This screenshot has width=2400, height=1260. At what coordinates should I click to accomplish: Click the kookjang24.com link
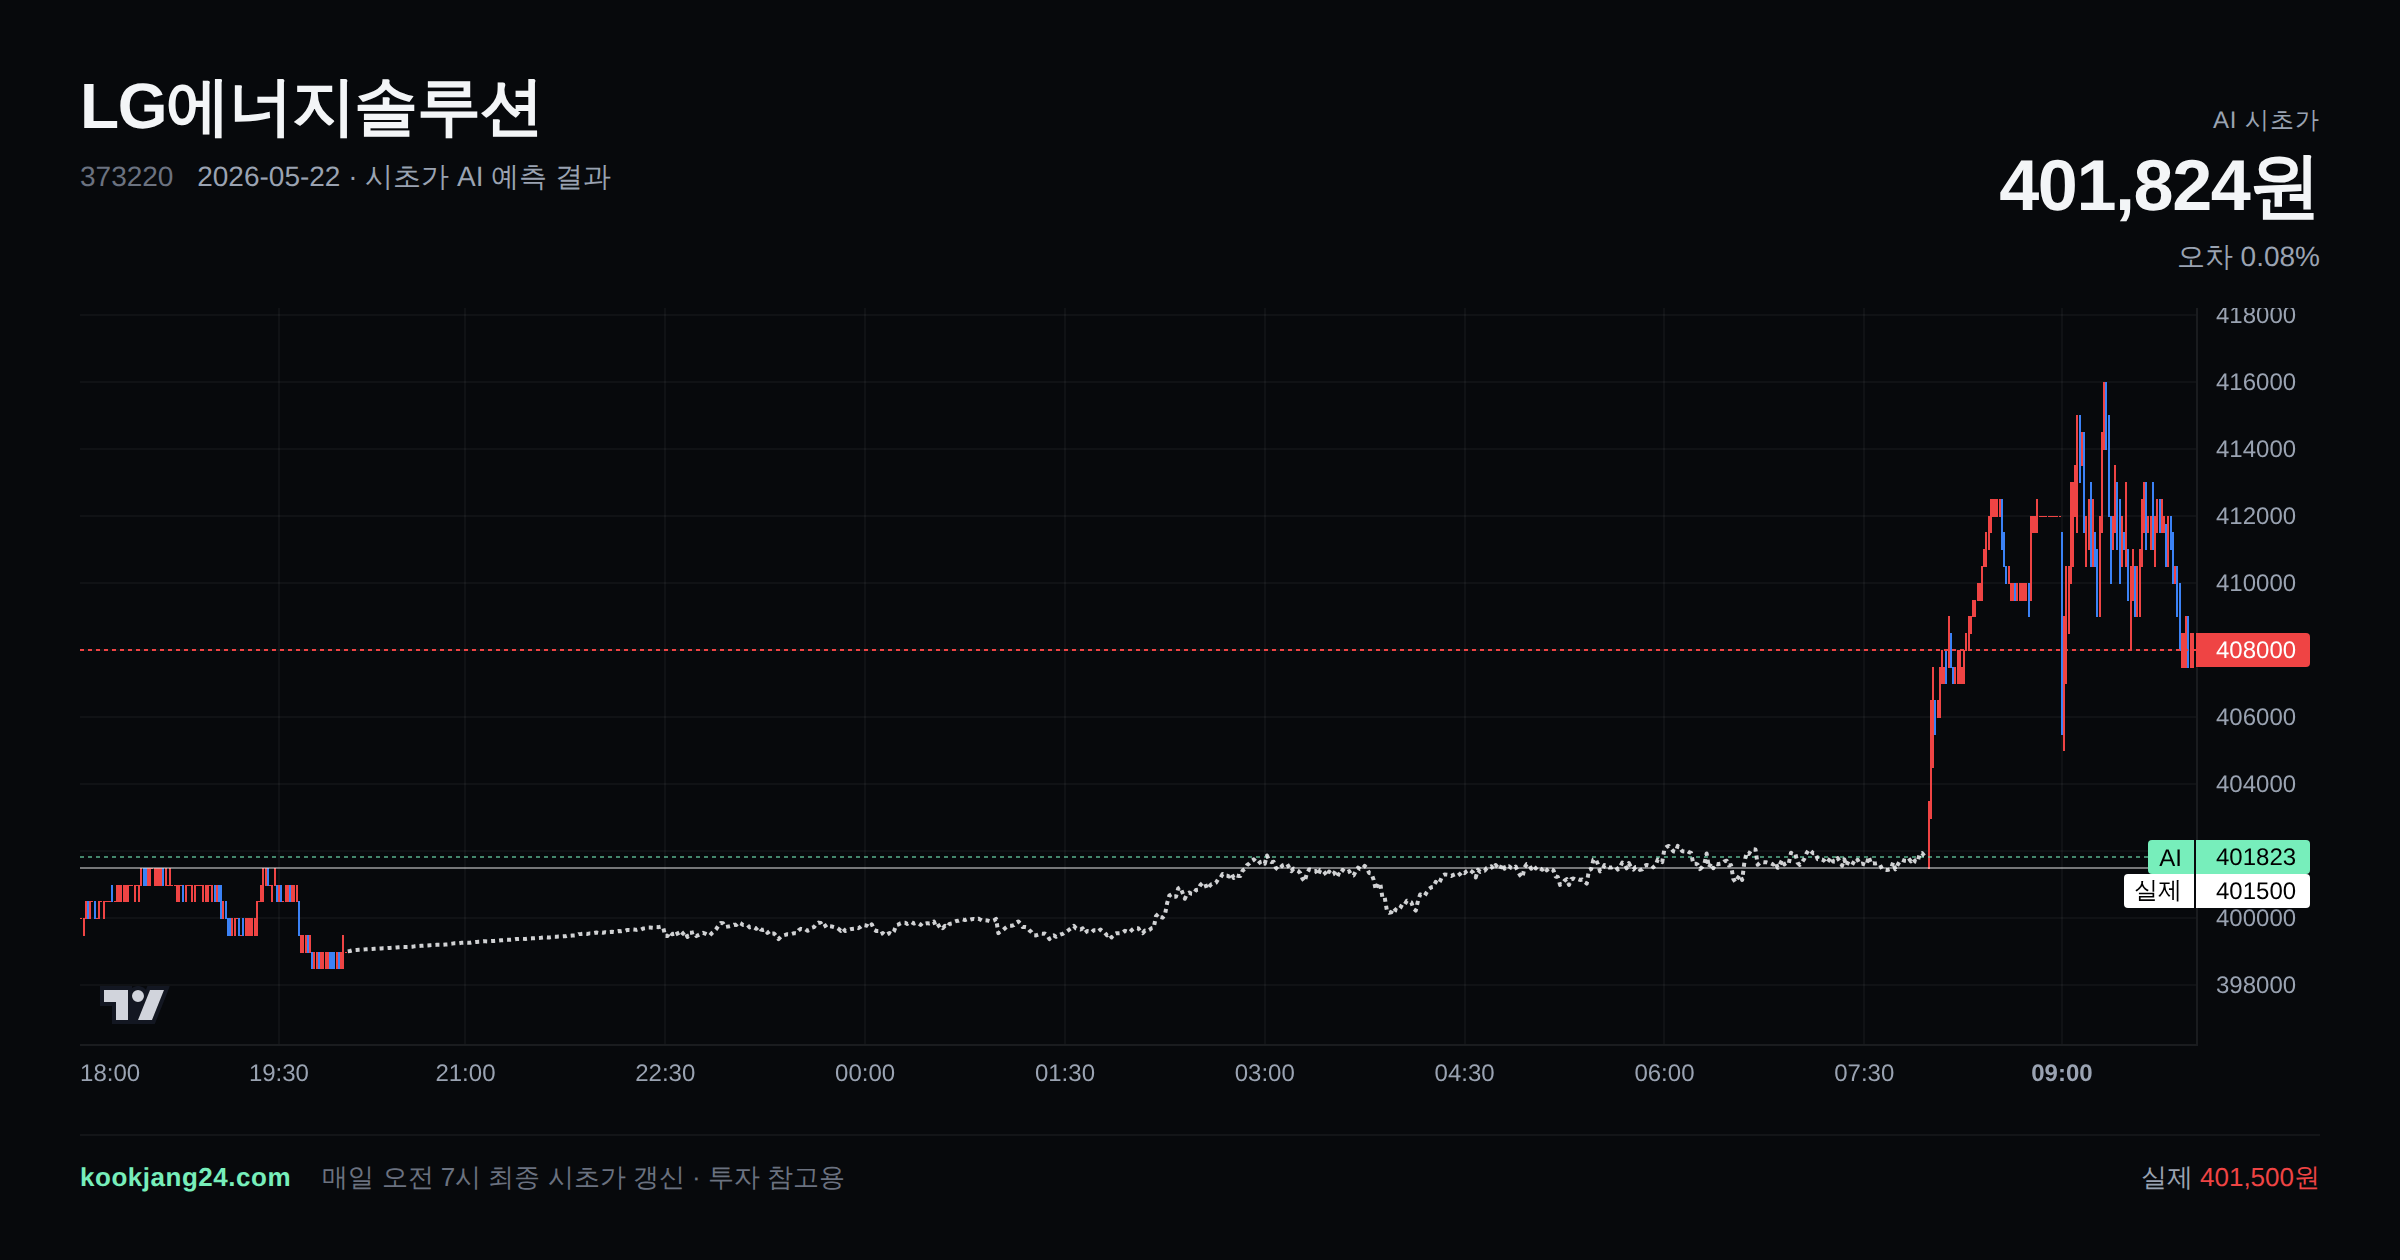coord(185,1177)
